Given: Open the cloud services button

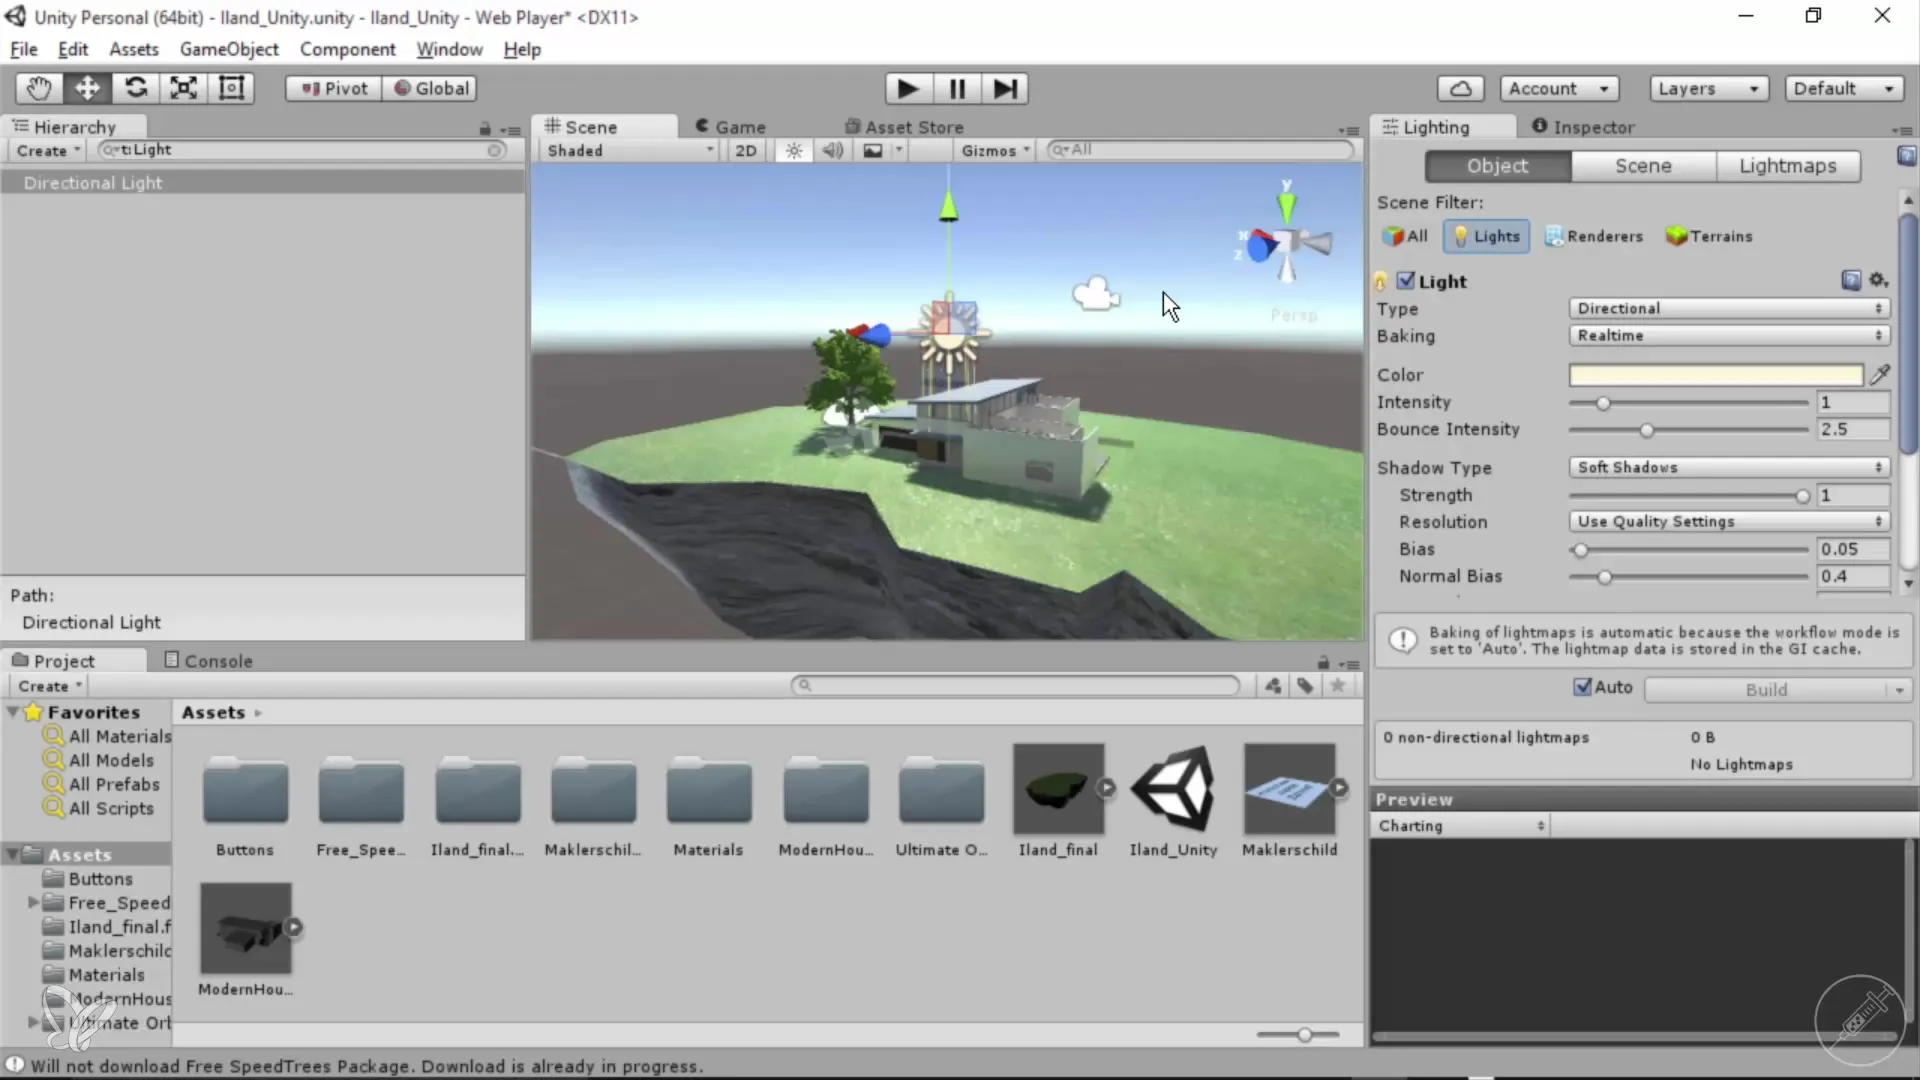Looking at the screenshot, I should 1461,88.
